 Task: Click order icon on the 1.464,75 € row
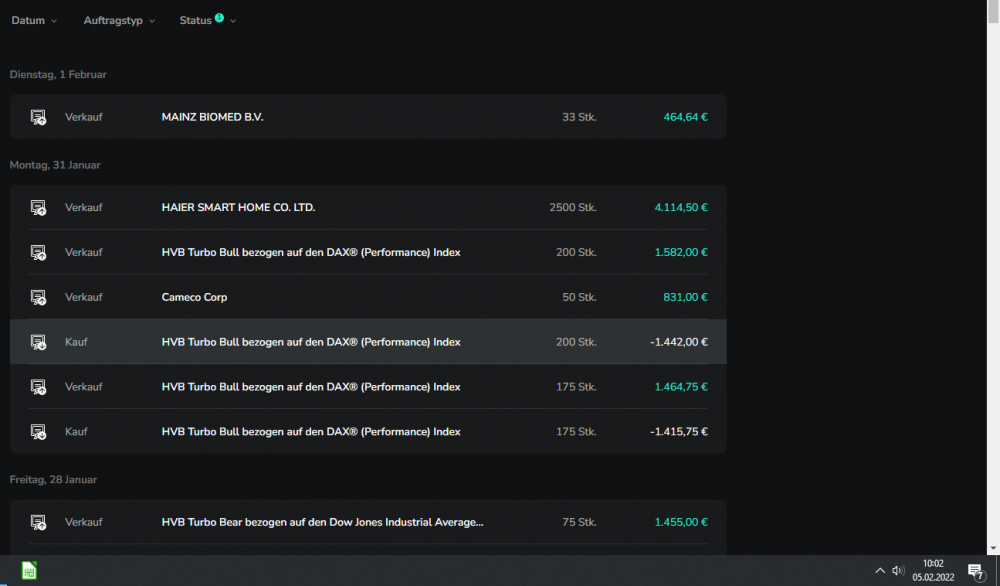point(38,387)
